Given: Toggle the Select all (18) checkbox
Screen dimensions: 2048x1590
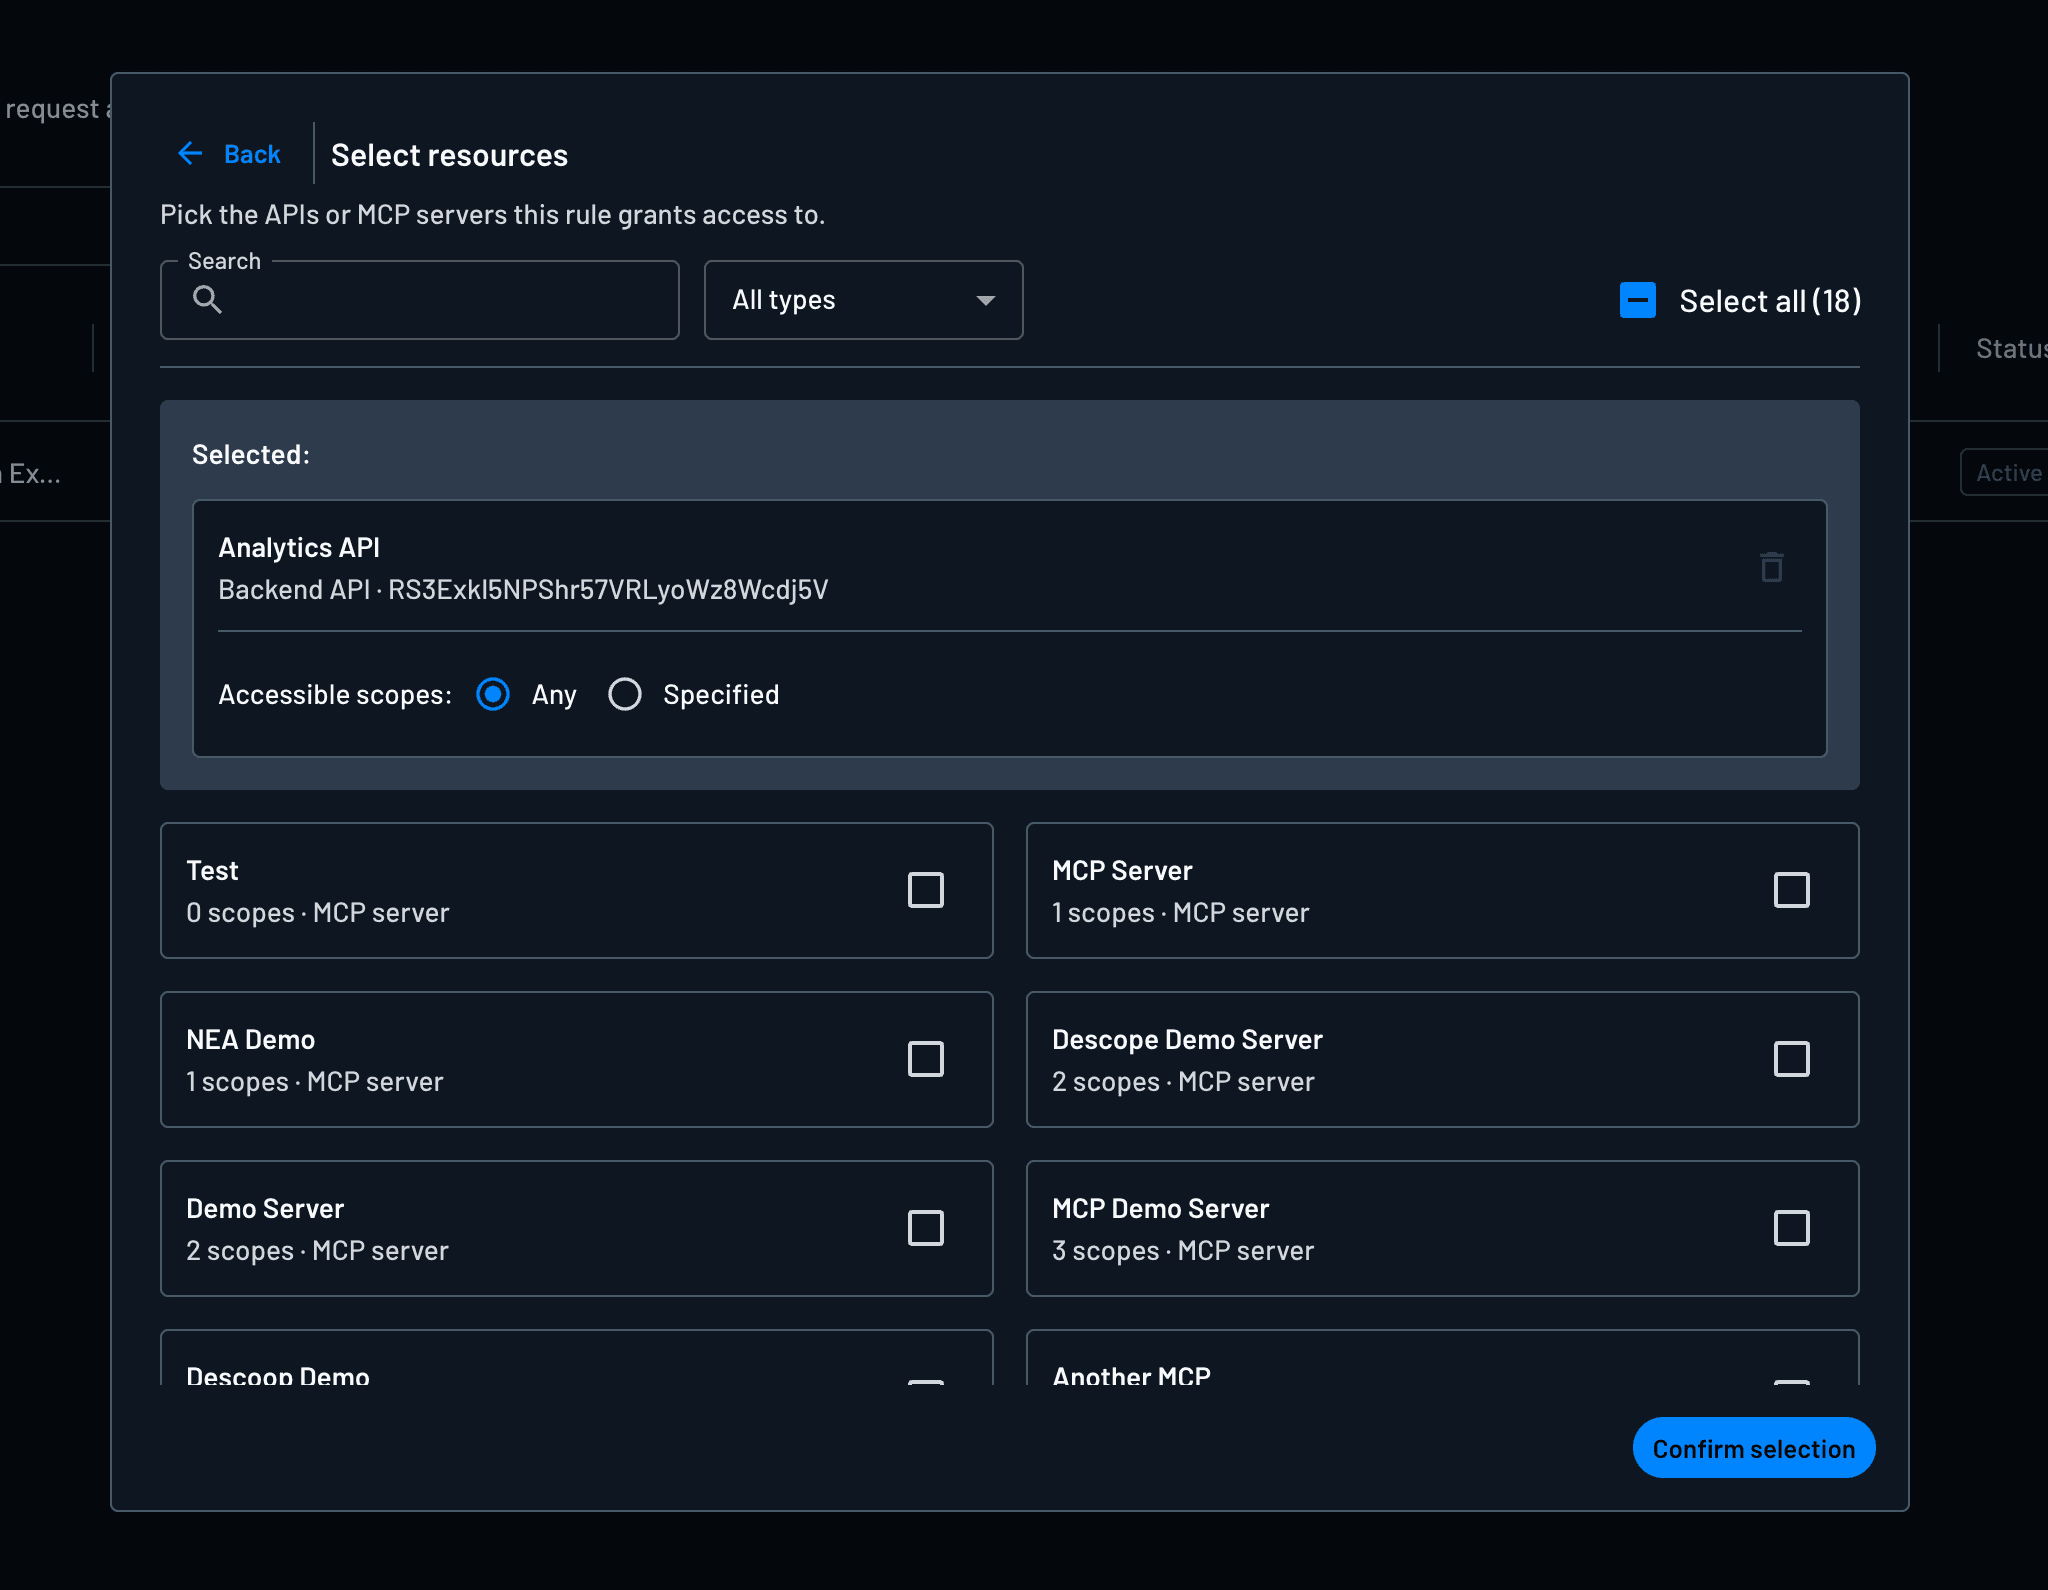Looking at the screenshot, I should tap(1638, 300).
